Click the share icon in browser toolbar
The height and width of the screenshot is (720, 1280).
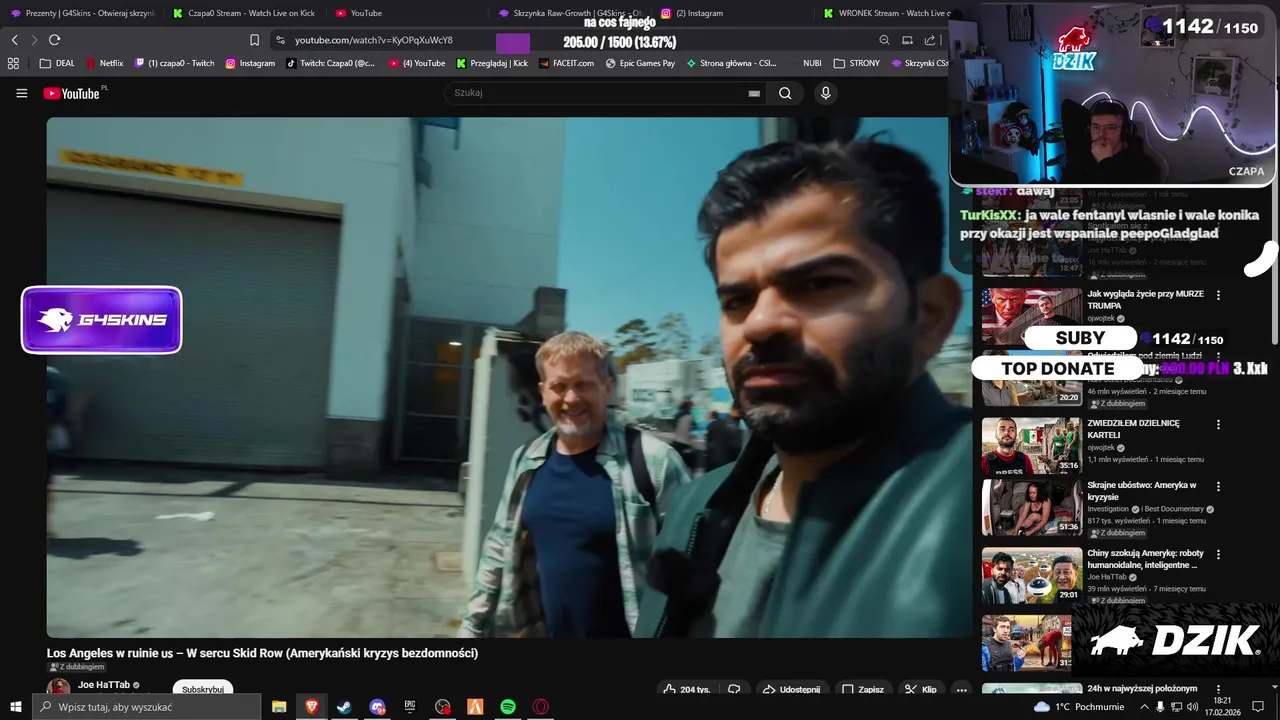[930, 40]
